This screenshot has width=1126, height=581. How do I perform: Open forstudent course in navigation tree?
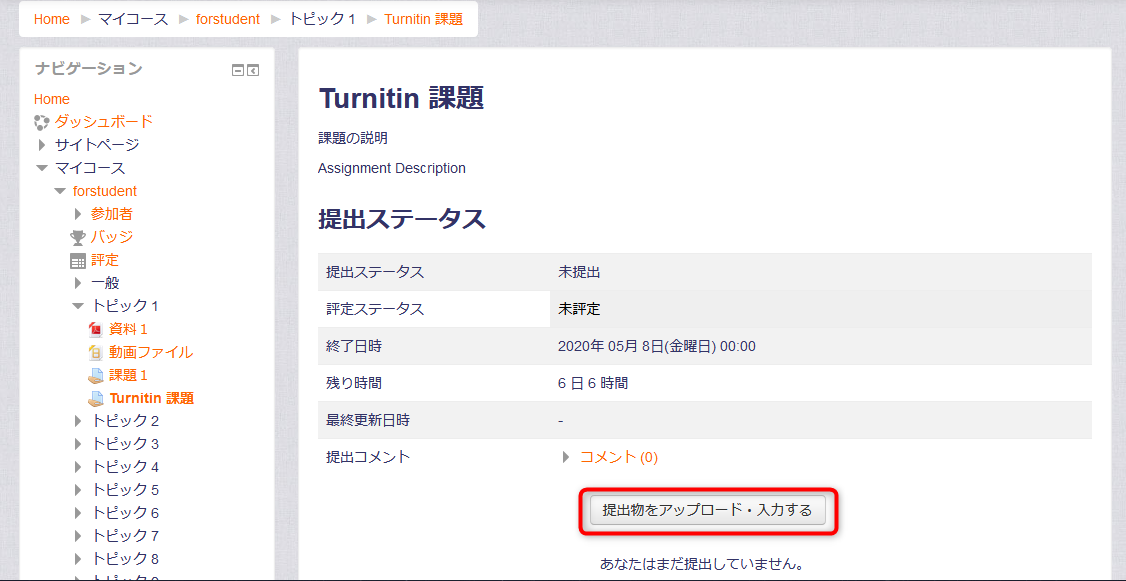pyautogui.click(x=105, y=191)
